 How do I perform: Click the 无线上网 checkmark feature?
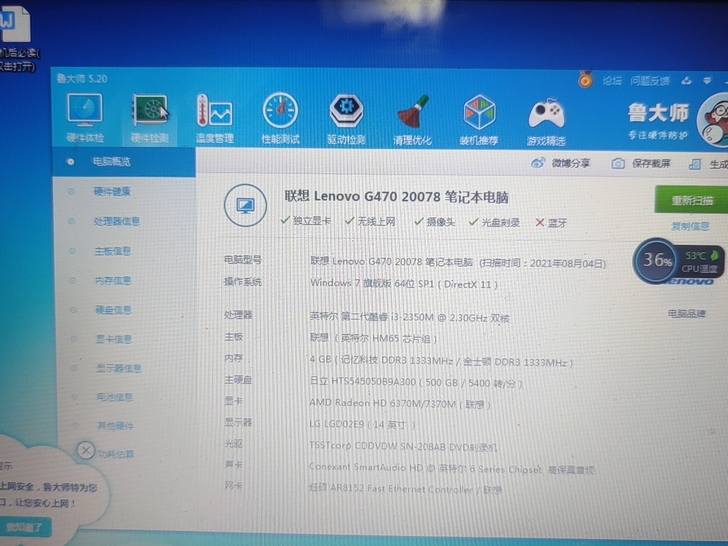click(x=370, y=221)
